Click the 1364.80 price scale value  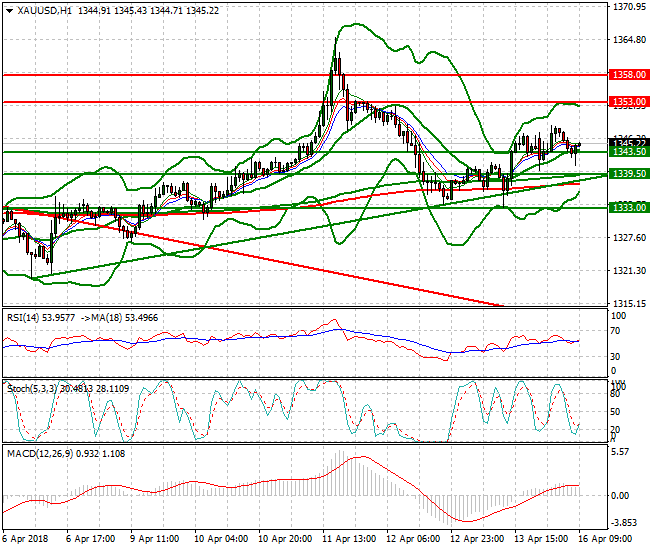(x=629, y=40)
